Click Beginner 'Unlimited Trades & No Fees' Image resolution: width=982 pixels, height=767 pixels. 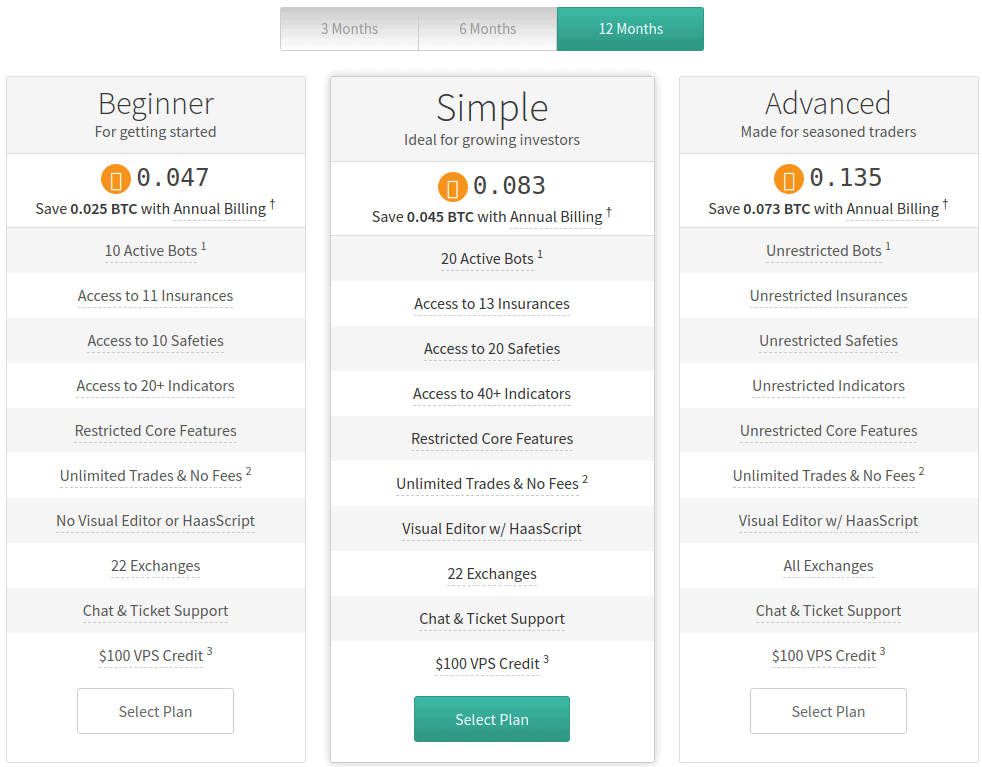point(151,476)
